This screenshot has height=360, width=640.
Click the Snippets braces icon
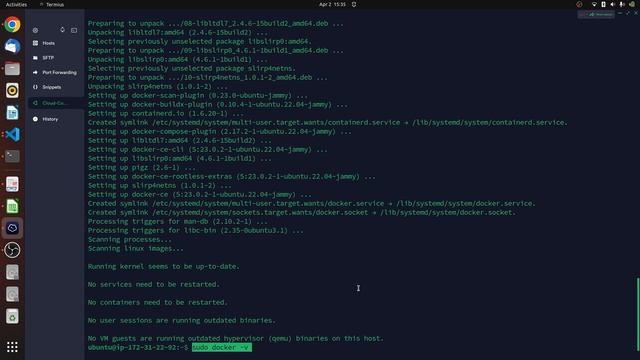coord(36,87)
